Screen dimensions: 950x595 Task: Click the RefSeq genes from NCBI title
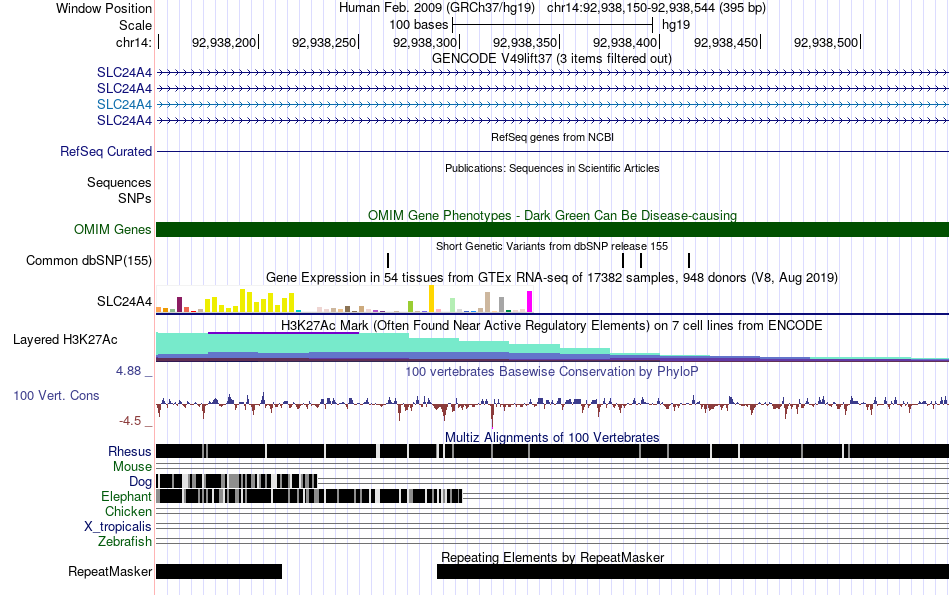552,138
